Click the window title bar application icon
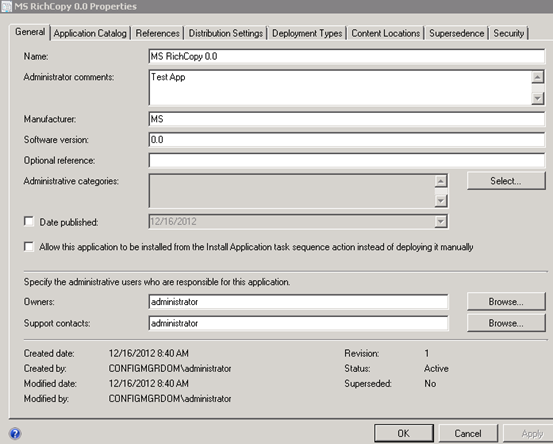Screen dimensions: 553x444 (6, 6)
